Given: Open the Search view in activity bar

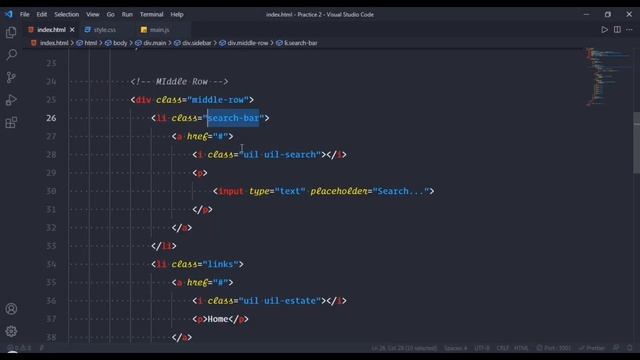Looking at the screenshot, I should (x=11, y=54).
